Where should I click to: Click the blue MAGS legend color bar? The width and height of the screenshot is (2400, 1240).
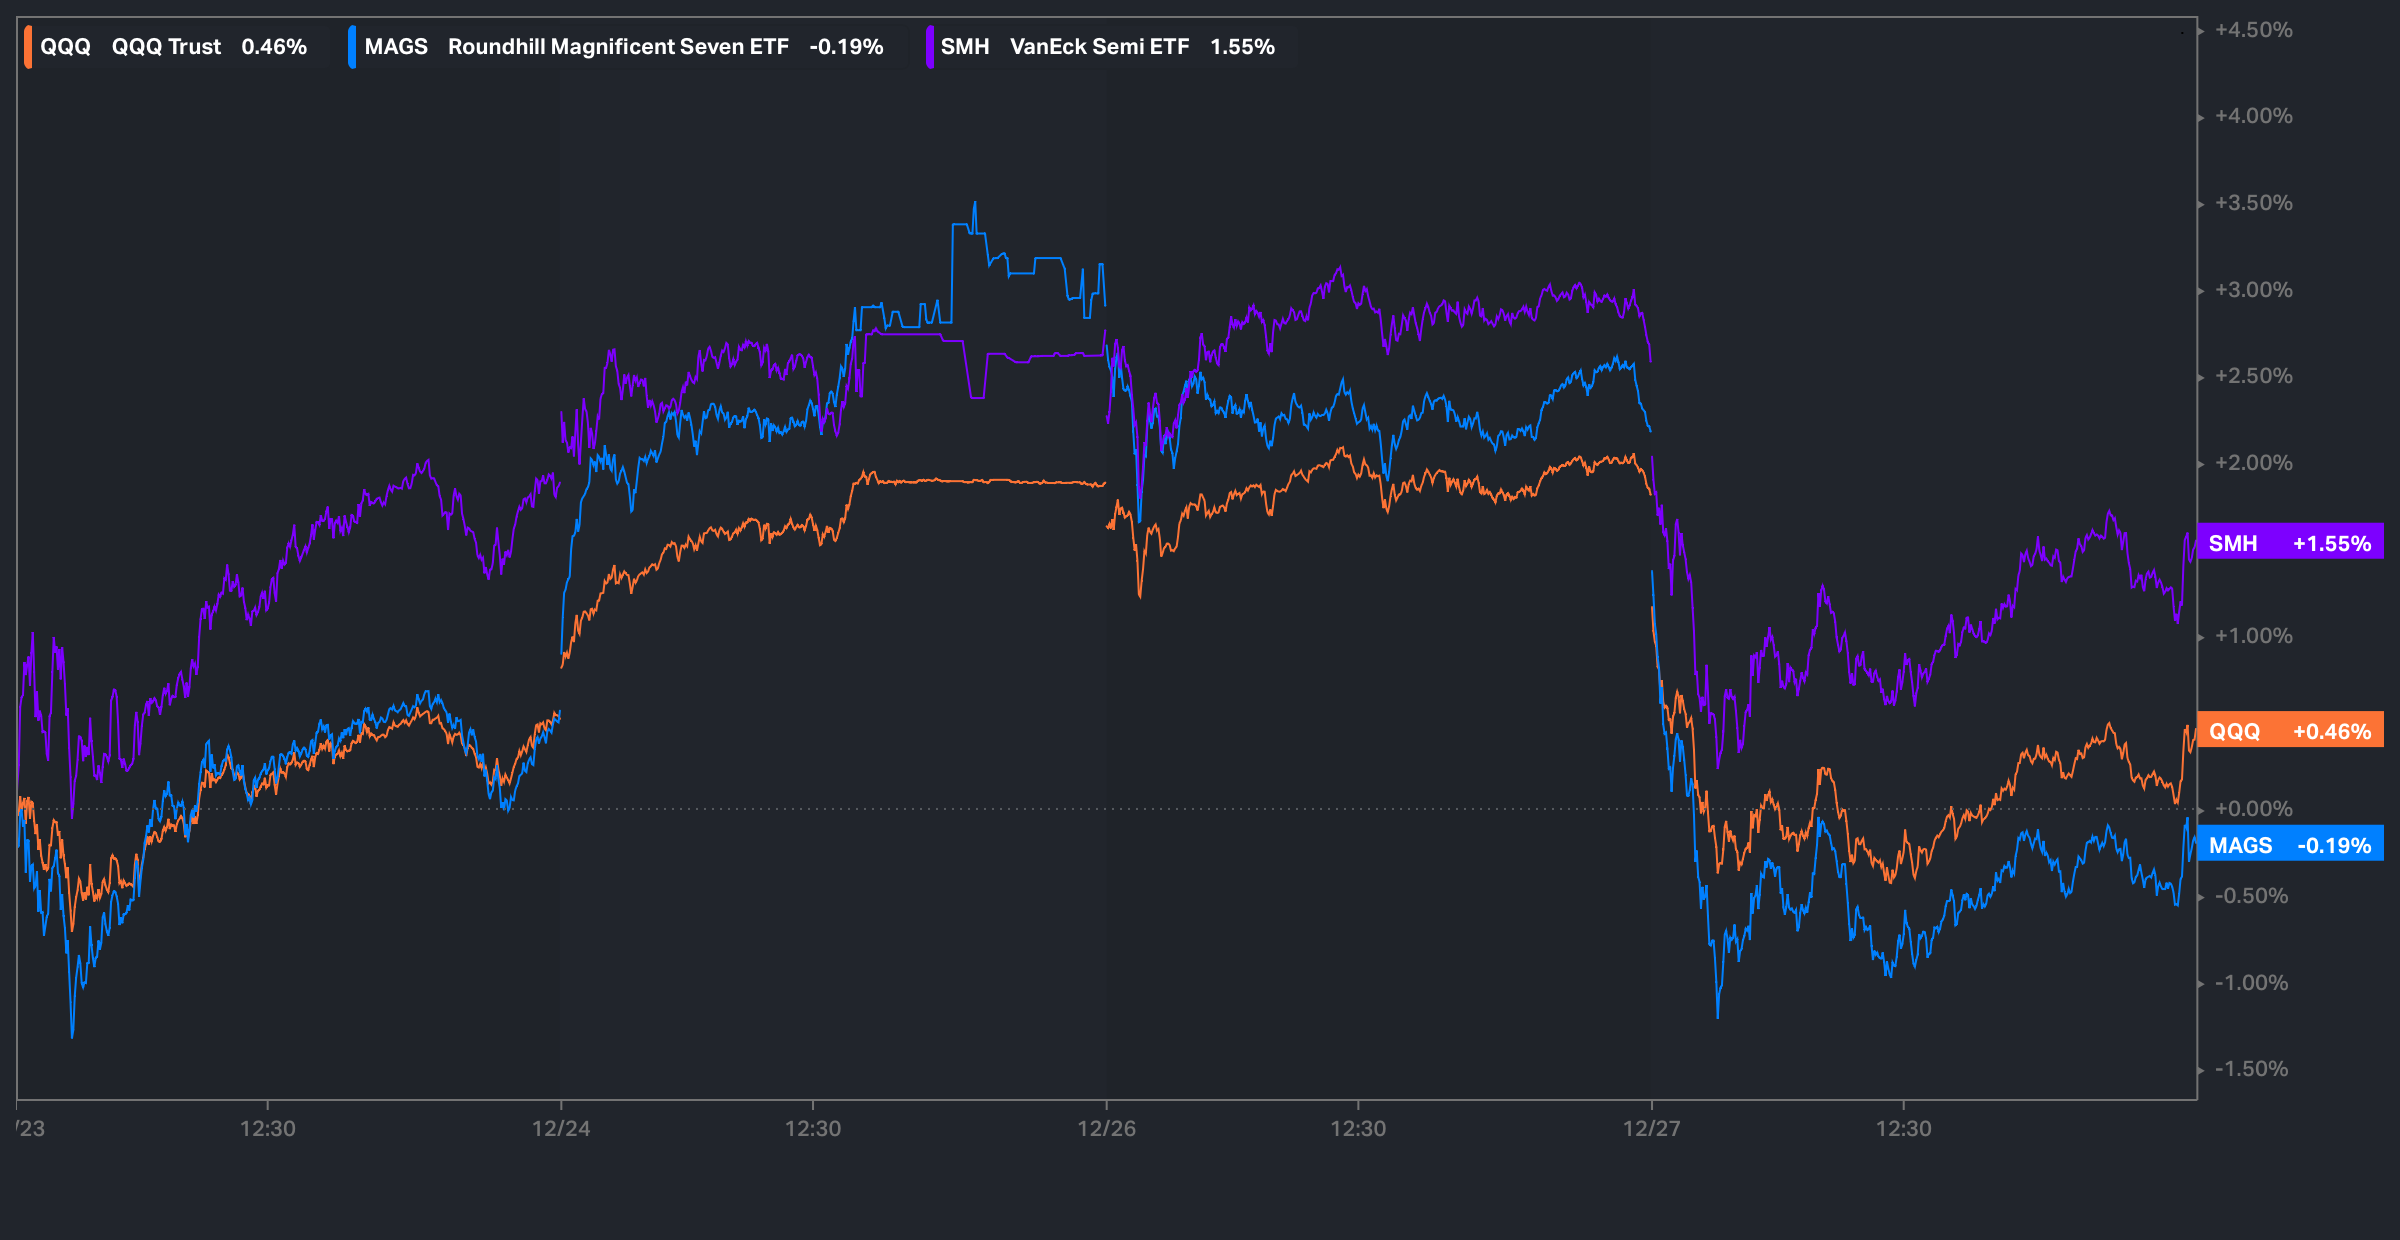click(x=352, y=47)
